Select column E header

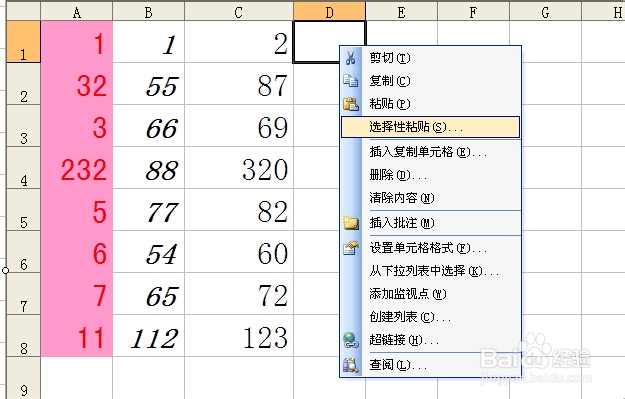401,12
